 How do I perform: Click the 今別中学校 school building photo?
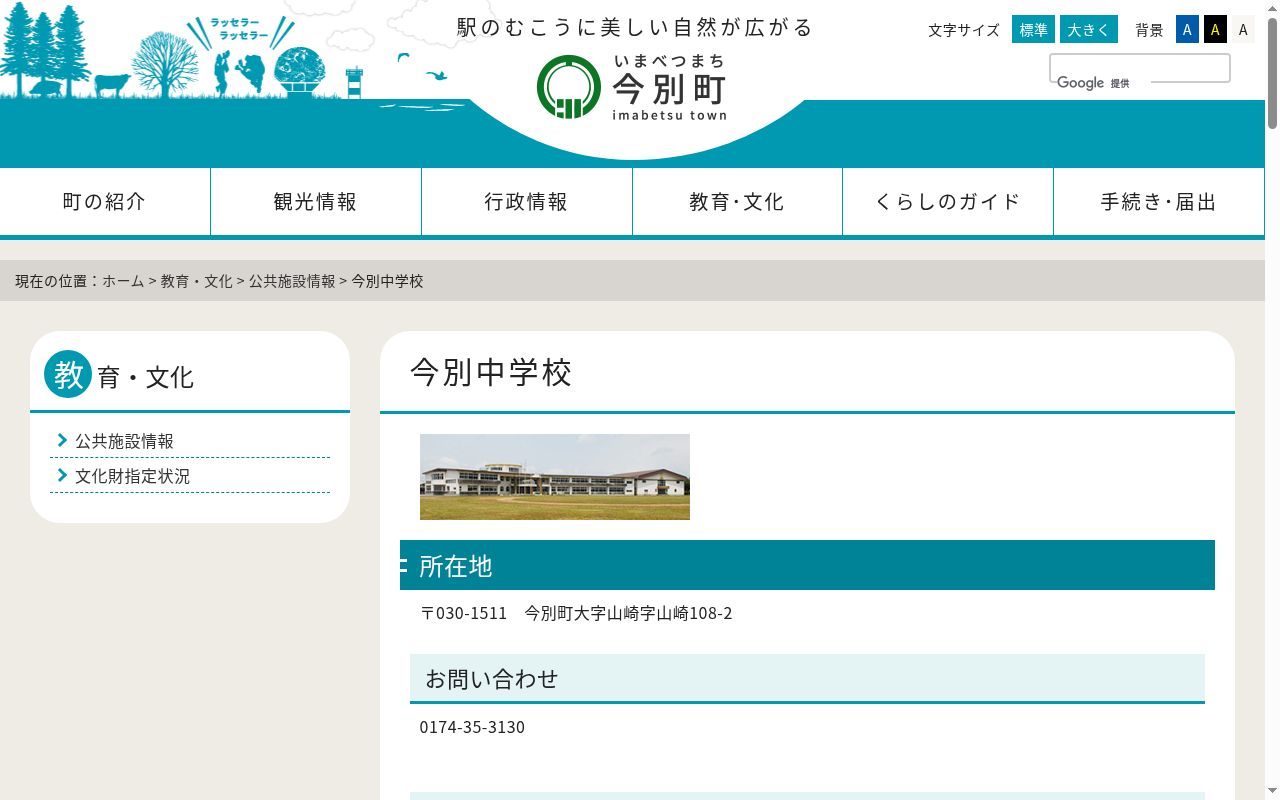pos(555,477)
